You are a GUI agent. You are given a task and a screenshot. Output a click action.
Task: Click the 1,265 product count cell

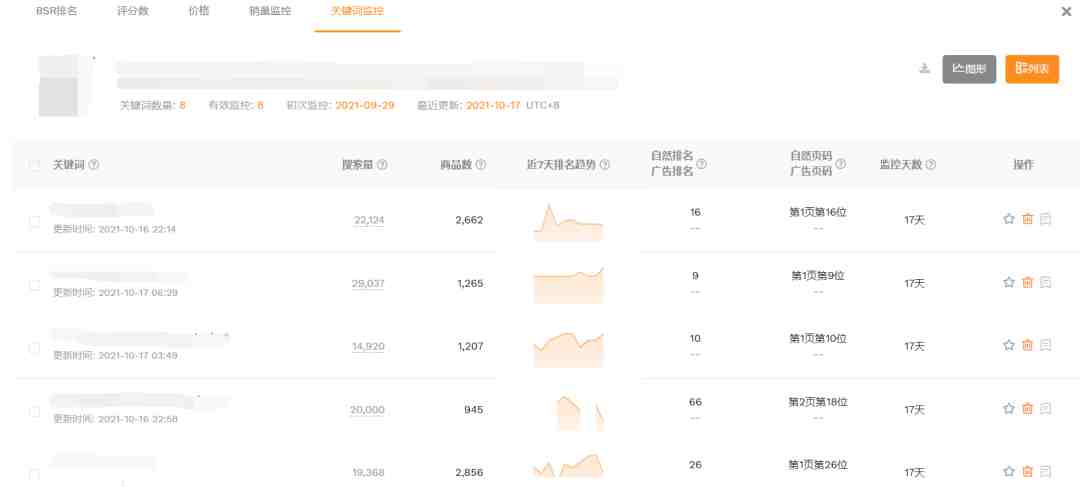tap(470, 283)
